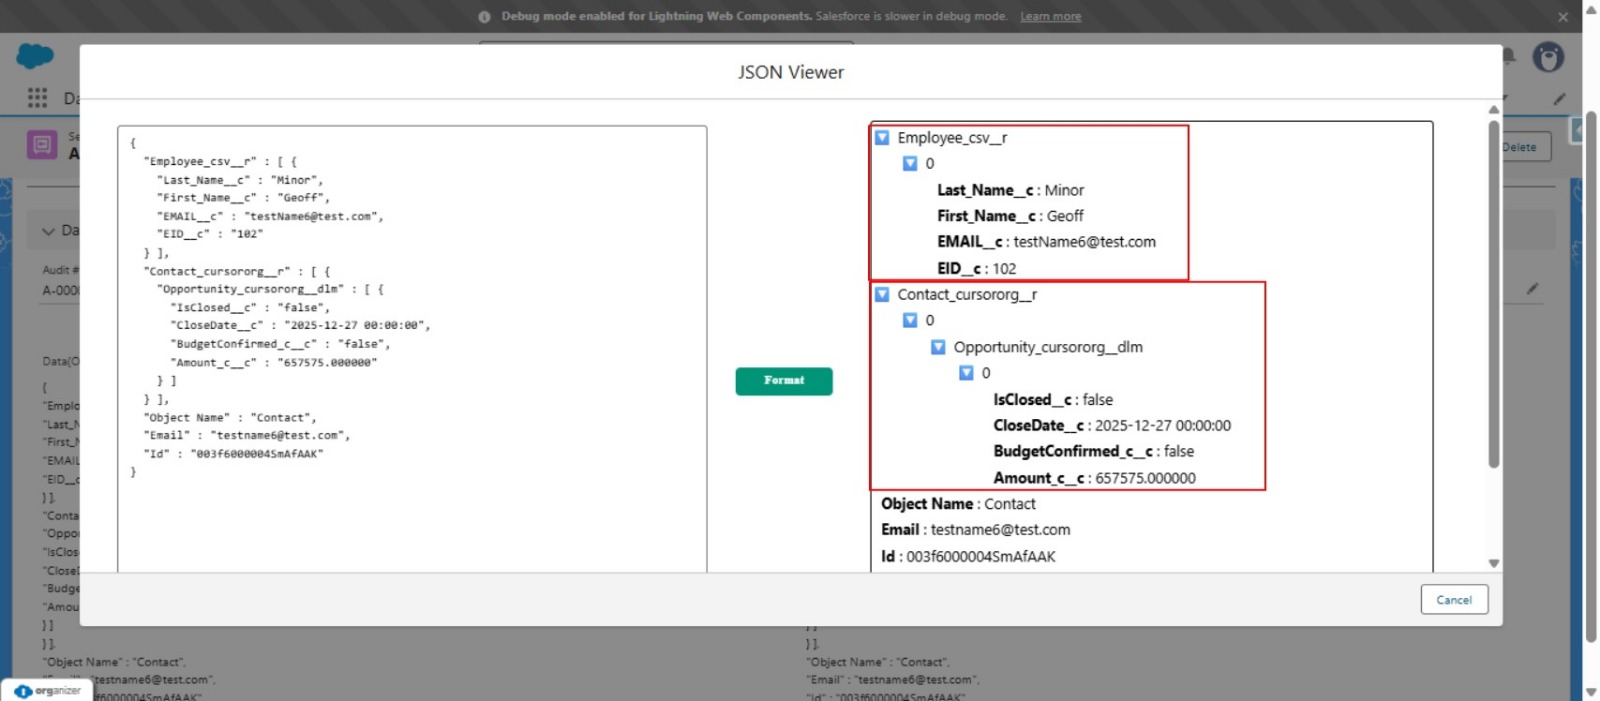
Task: Click the Object Name : Contact entry
Action: [x=958, y=504]
